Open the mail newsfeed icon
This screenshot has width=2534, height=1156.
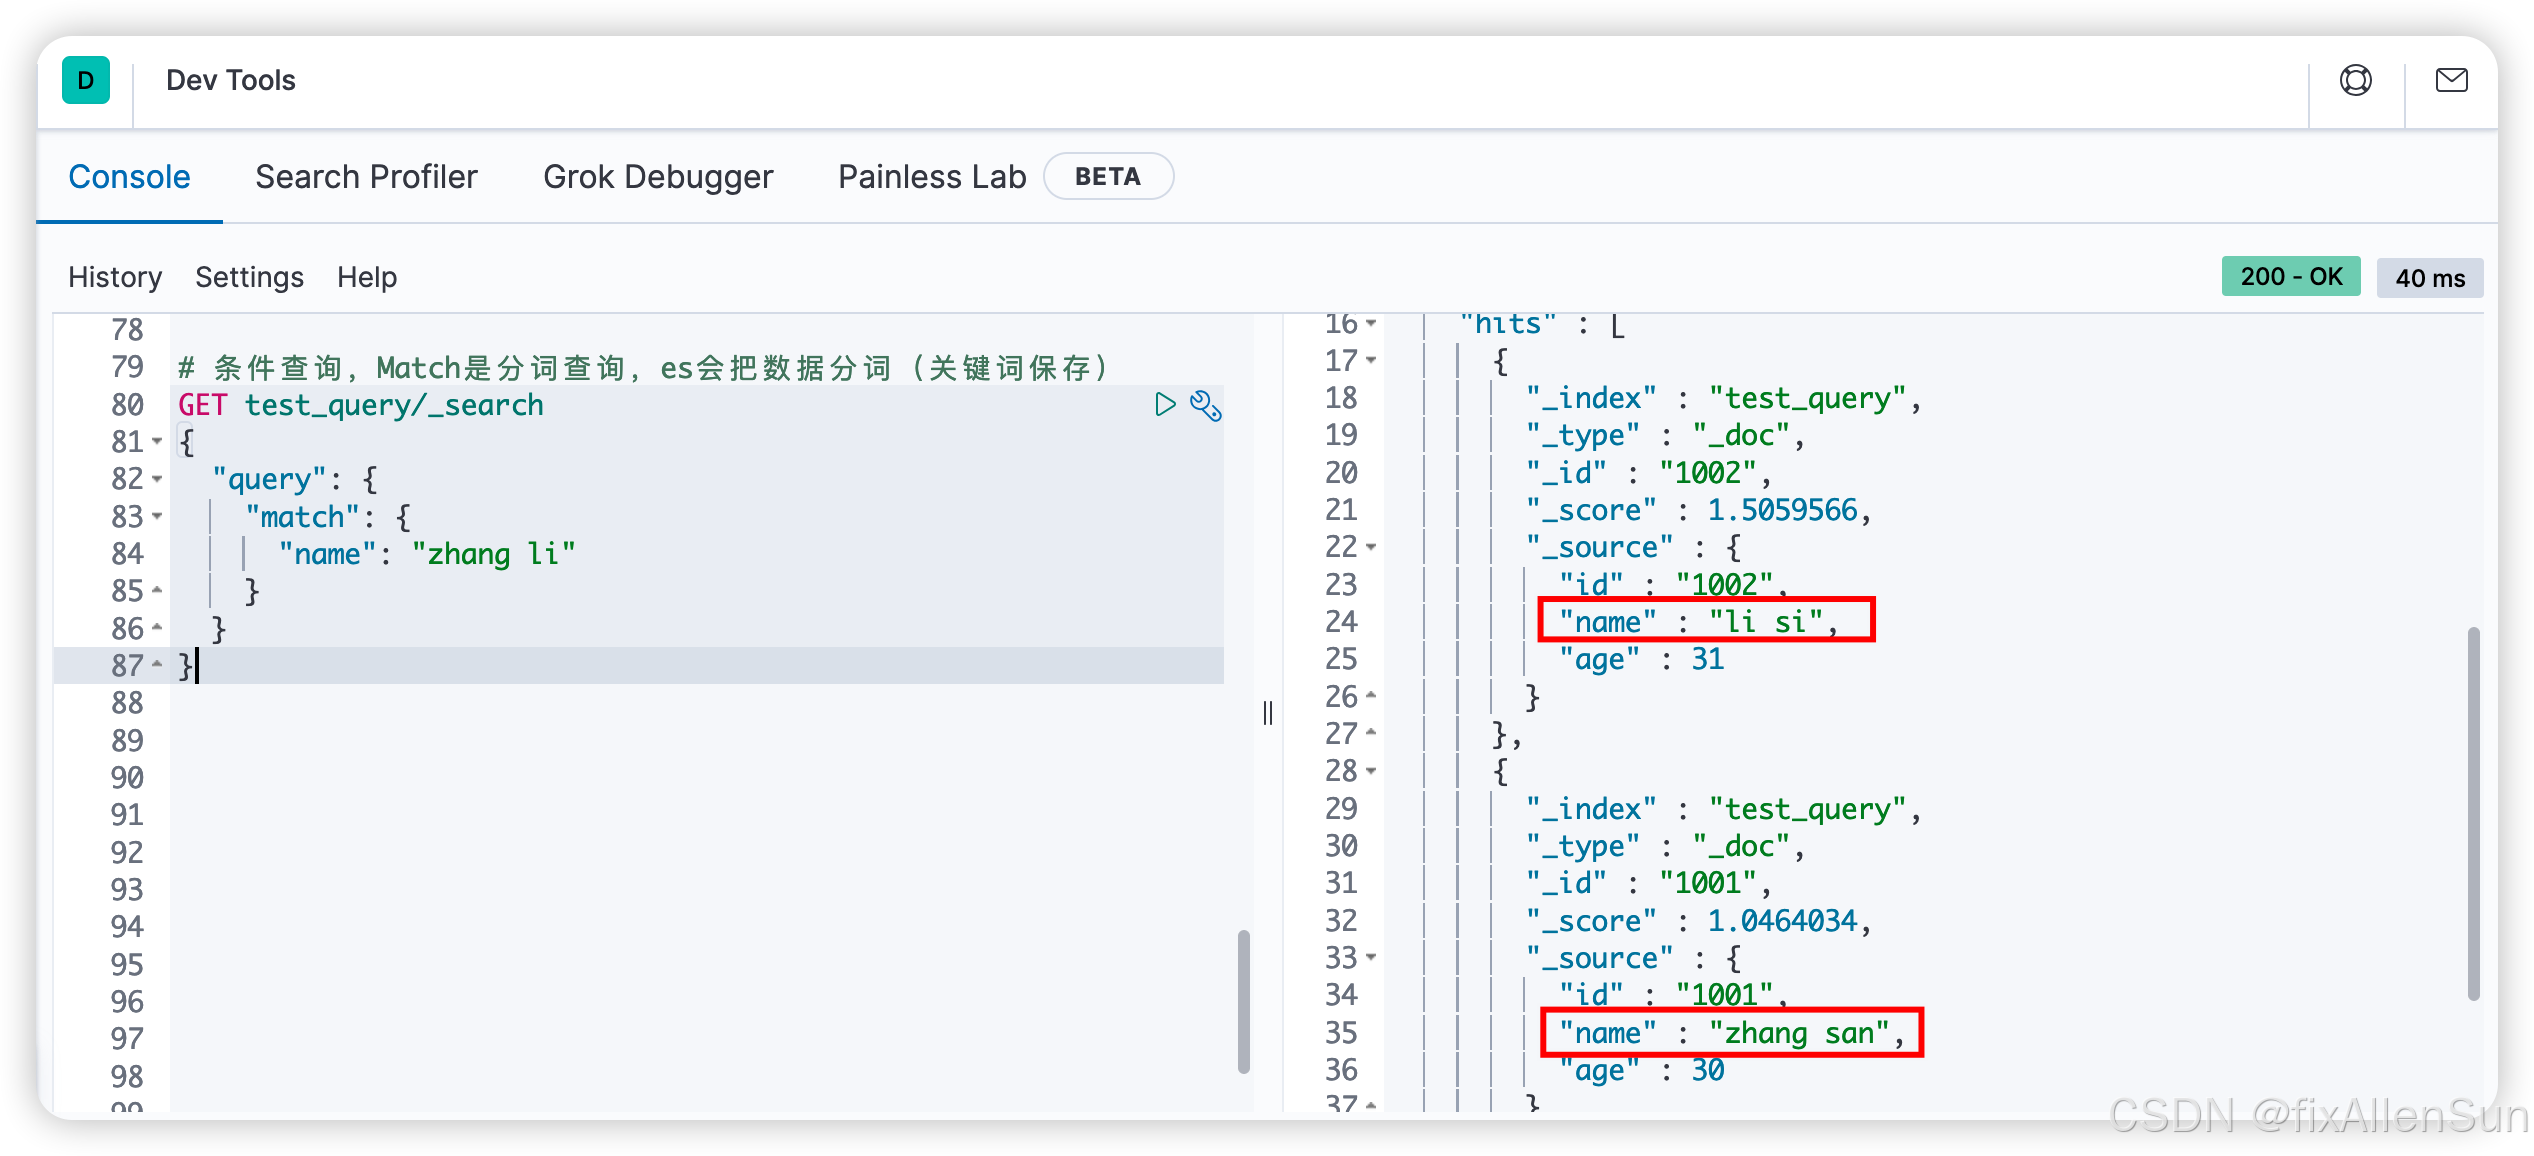coord(2451,80)
